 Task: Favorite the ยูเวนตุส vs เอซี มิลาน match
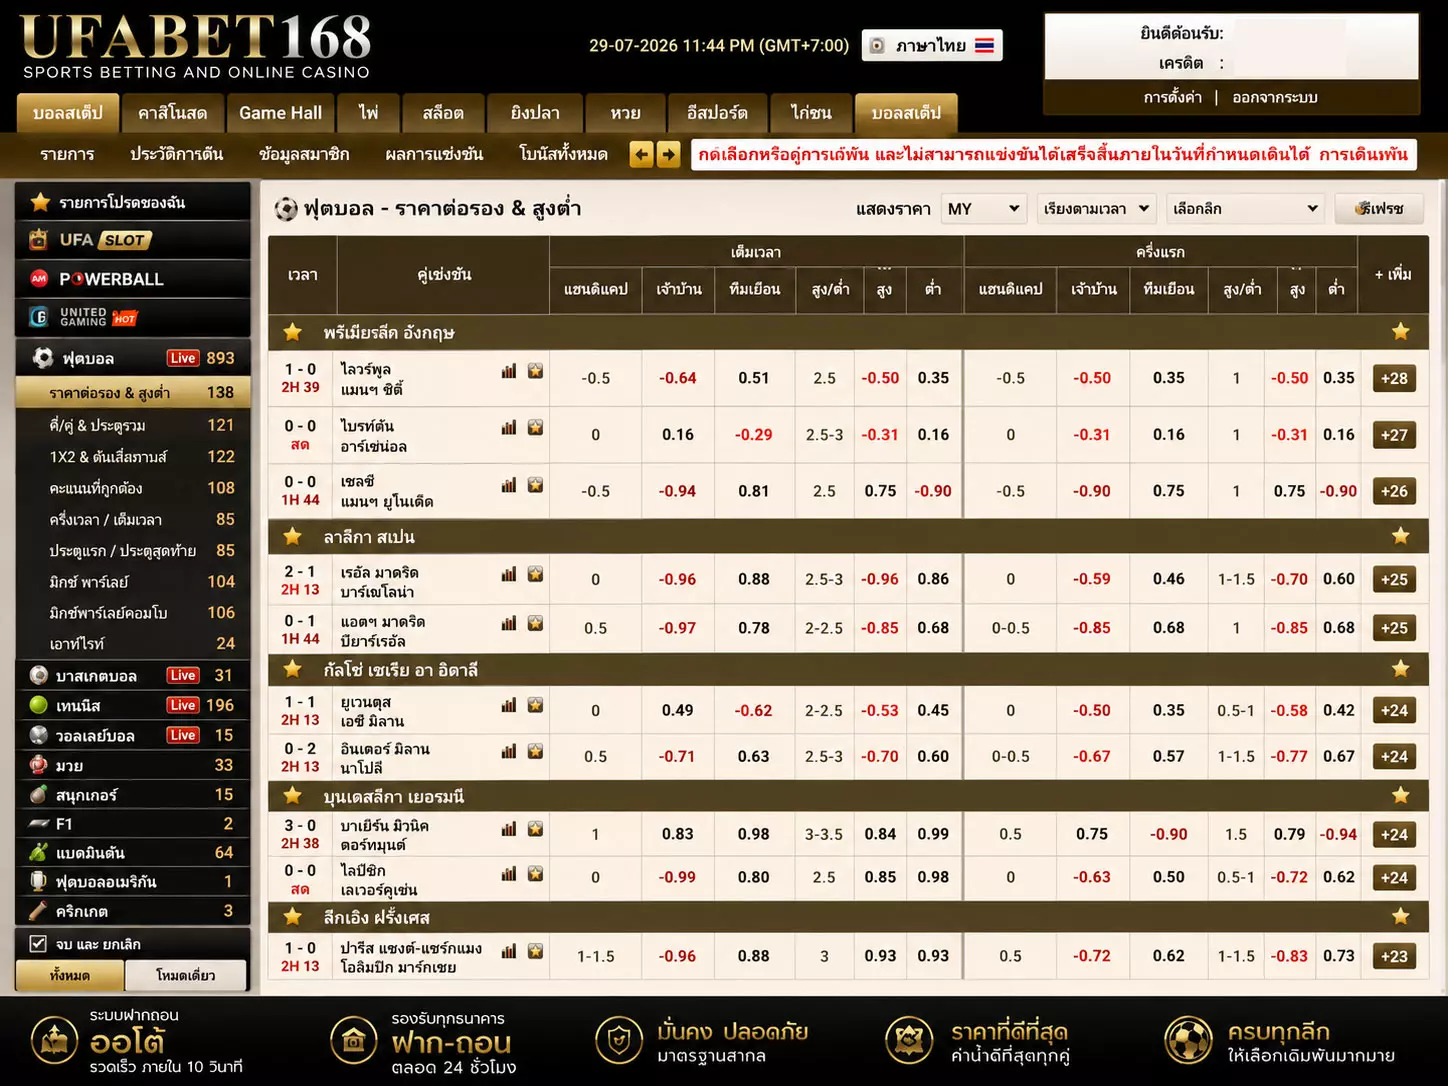[536, 705]
